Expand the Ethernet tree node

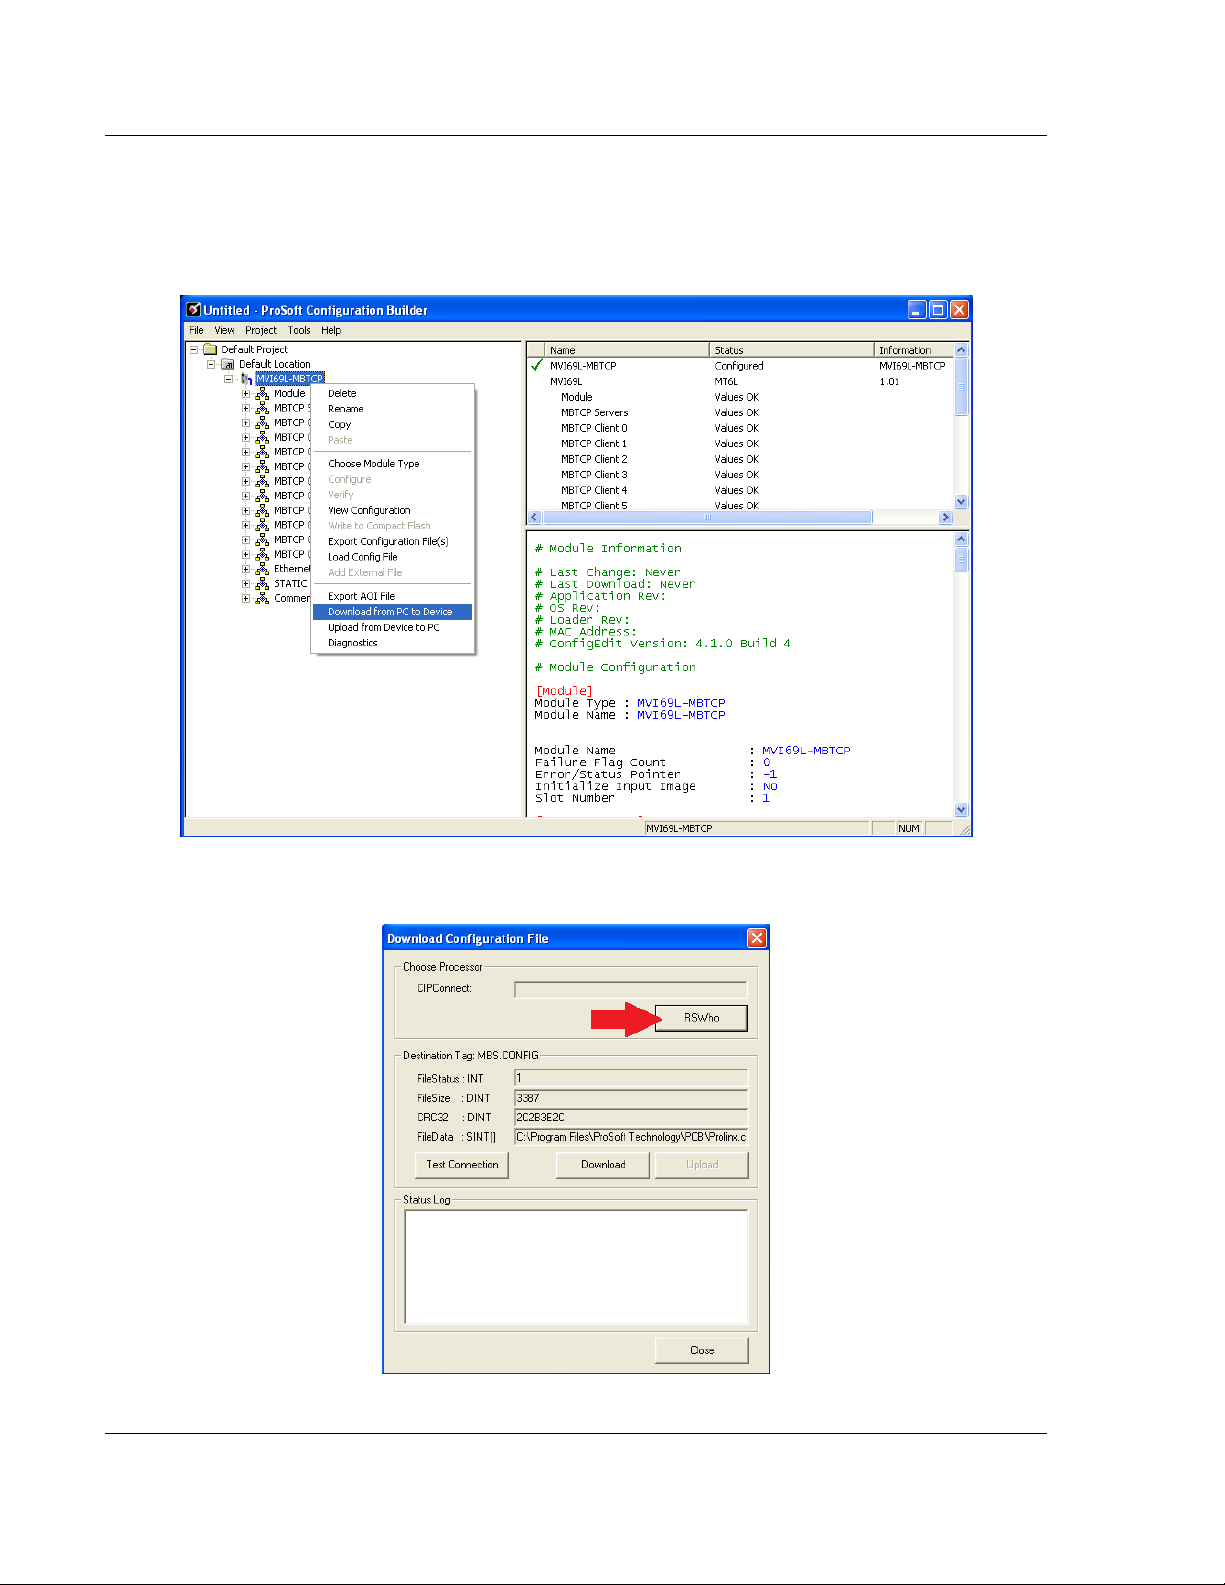[x=246, y=569]
